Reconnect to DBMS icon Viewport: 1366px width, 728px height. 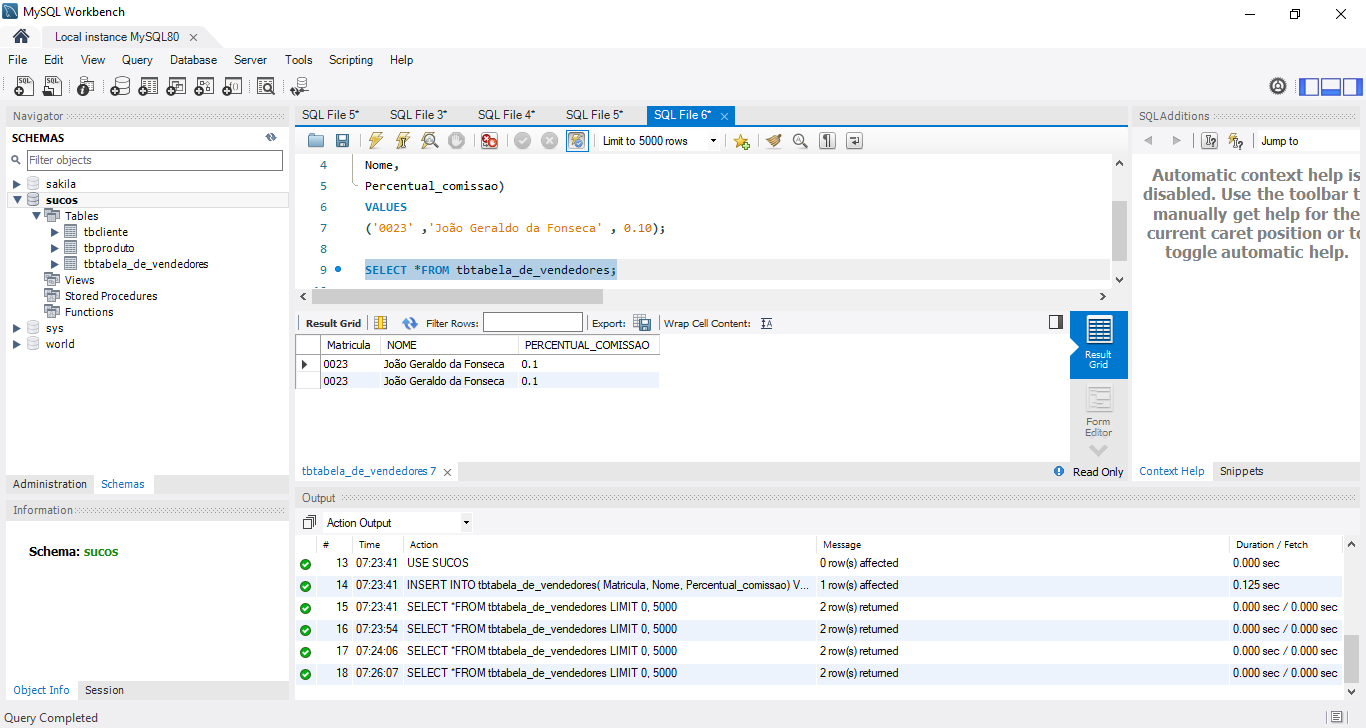pyautogui.click(x=300, y=87)
